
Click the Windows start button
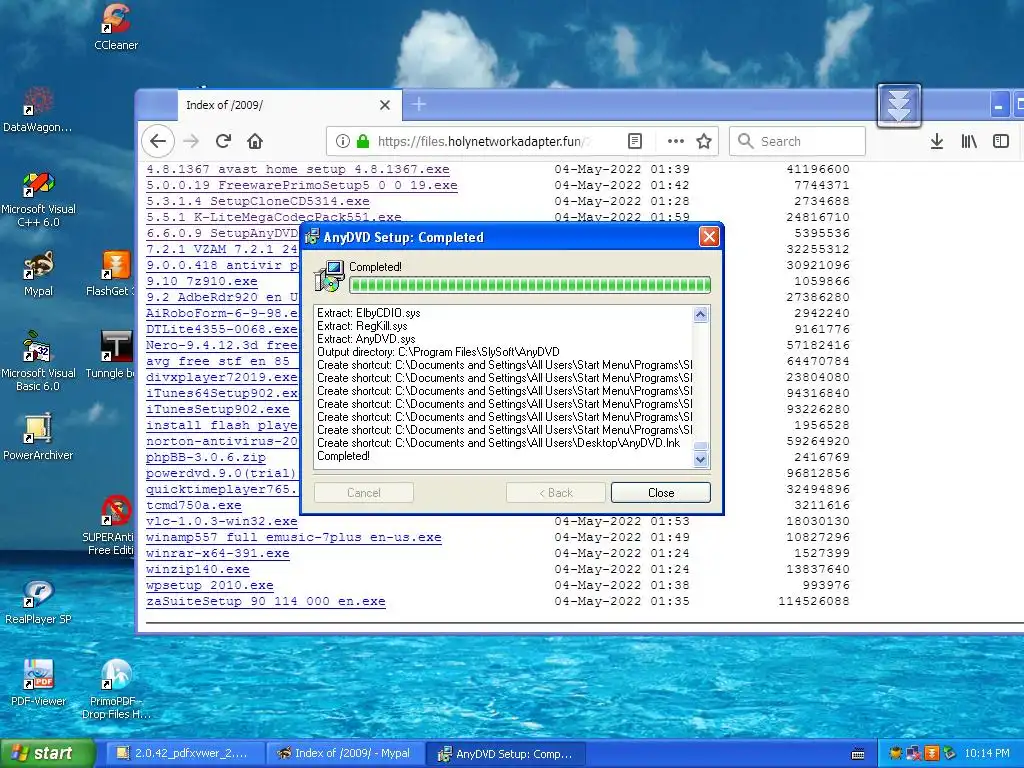[x=47, y=753]
